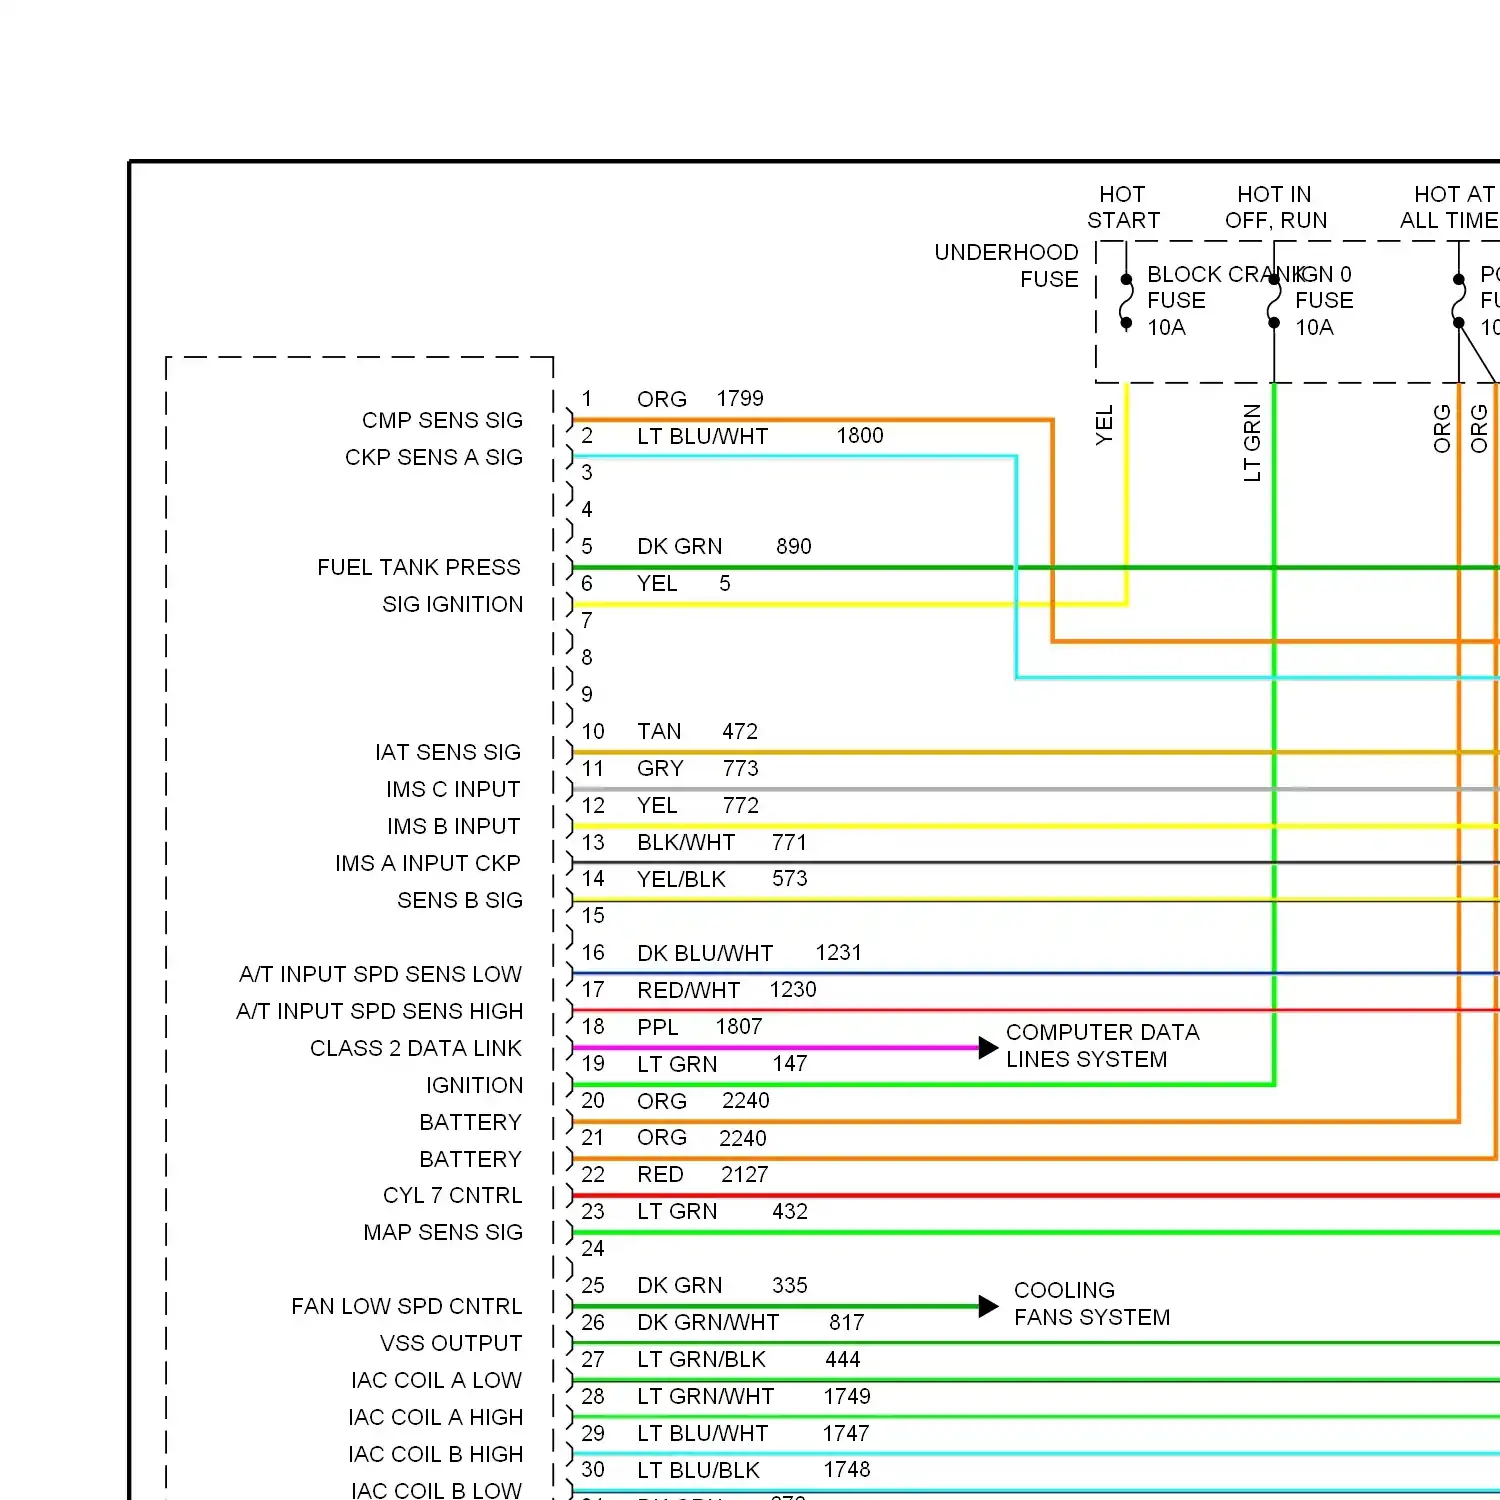Select circuit number 2127

[745, 1174]
